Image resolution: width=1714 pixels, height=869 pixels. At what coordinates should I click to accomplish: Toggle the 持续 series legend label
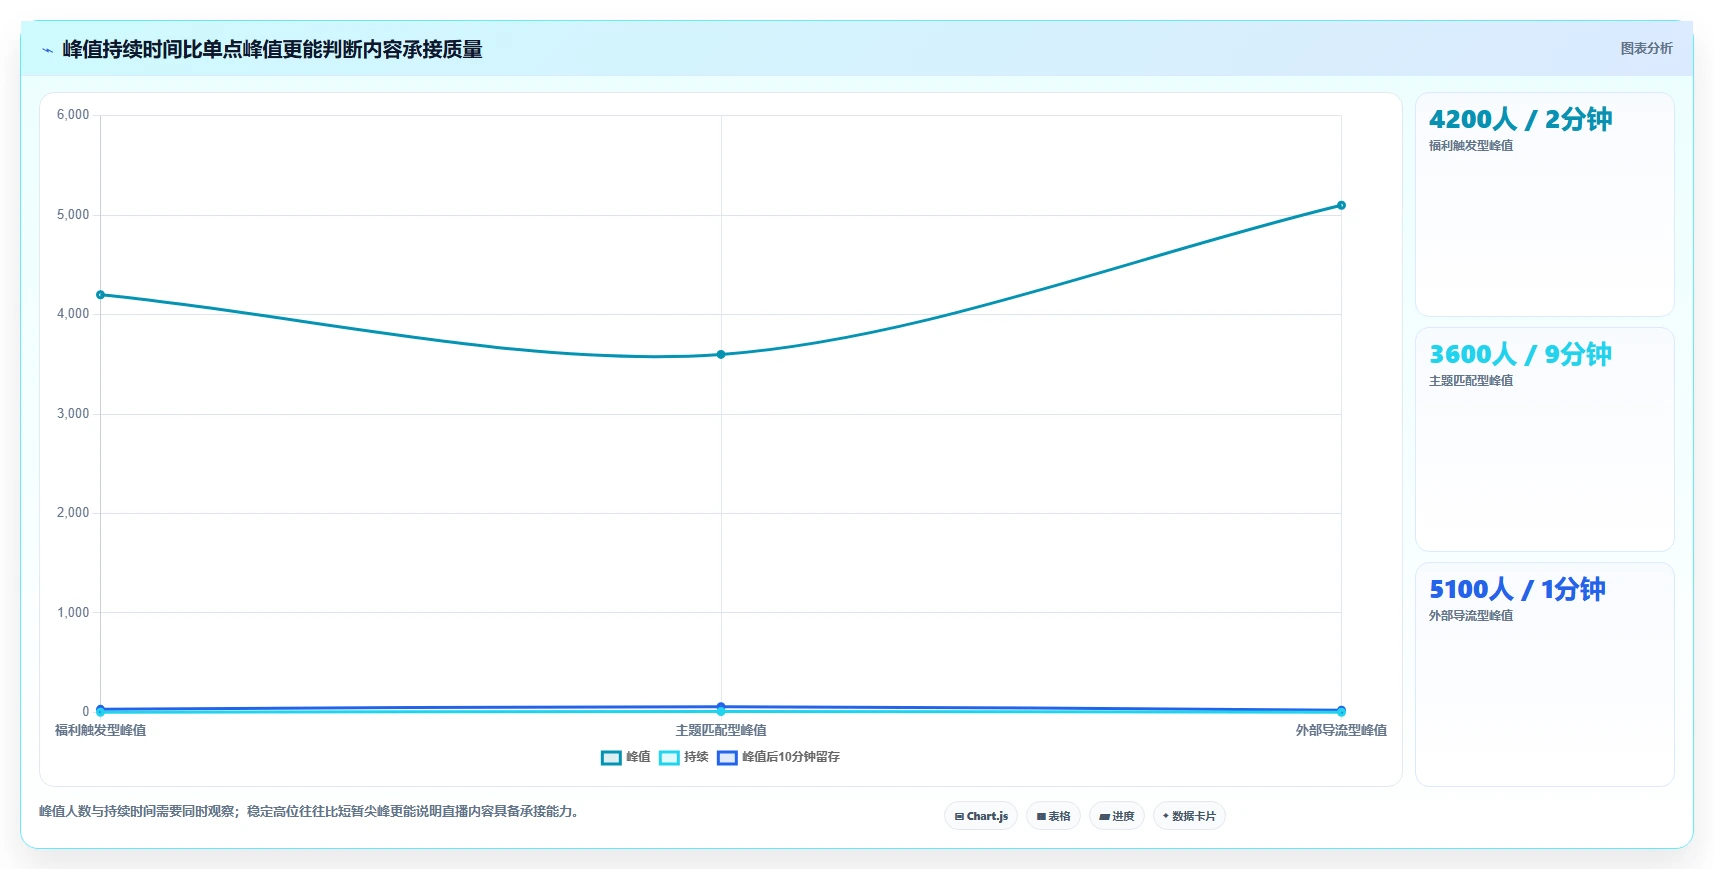pos(696,757)
